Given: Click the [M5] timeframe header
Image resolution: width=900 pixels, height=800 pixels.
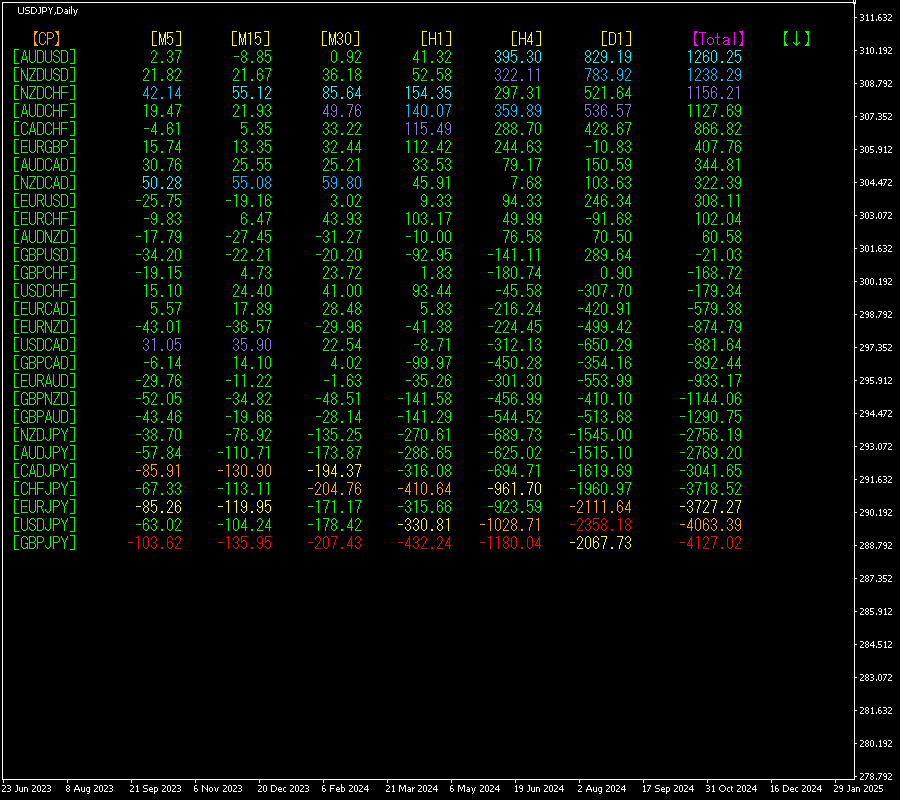Looking at the screenshot, I should click(166, 39).
